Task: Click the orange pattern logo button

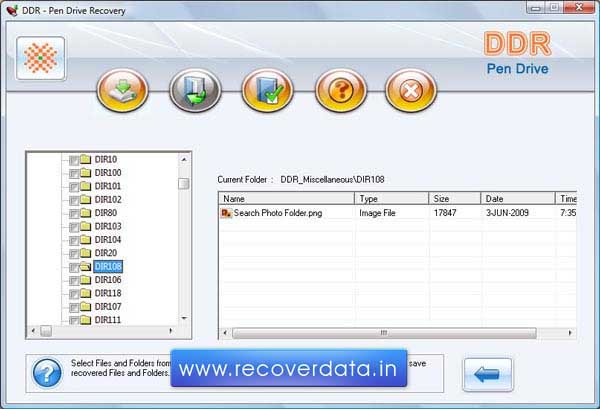Action: tap(41, 58)
